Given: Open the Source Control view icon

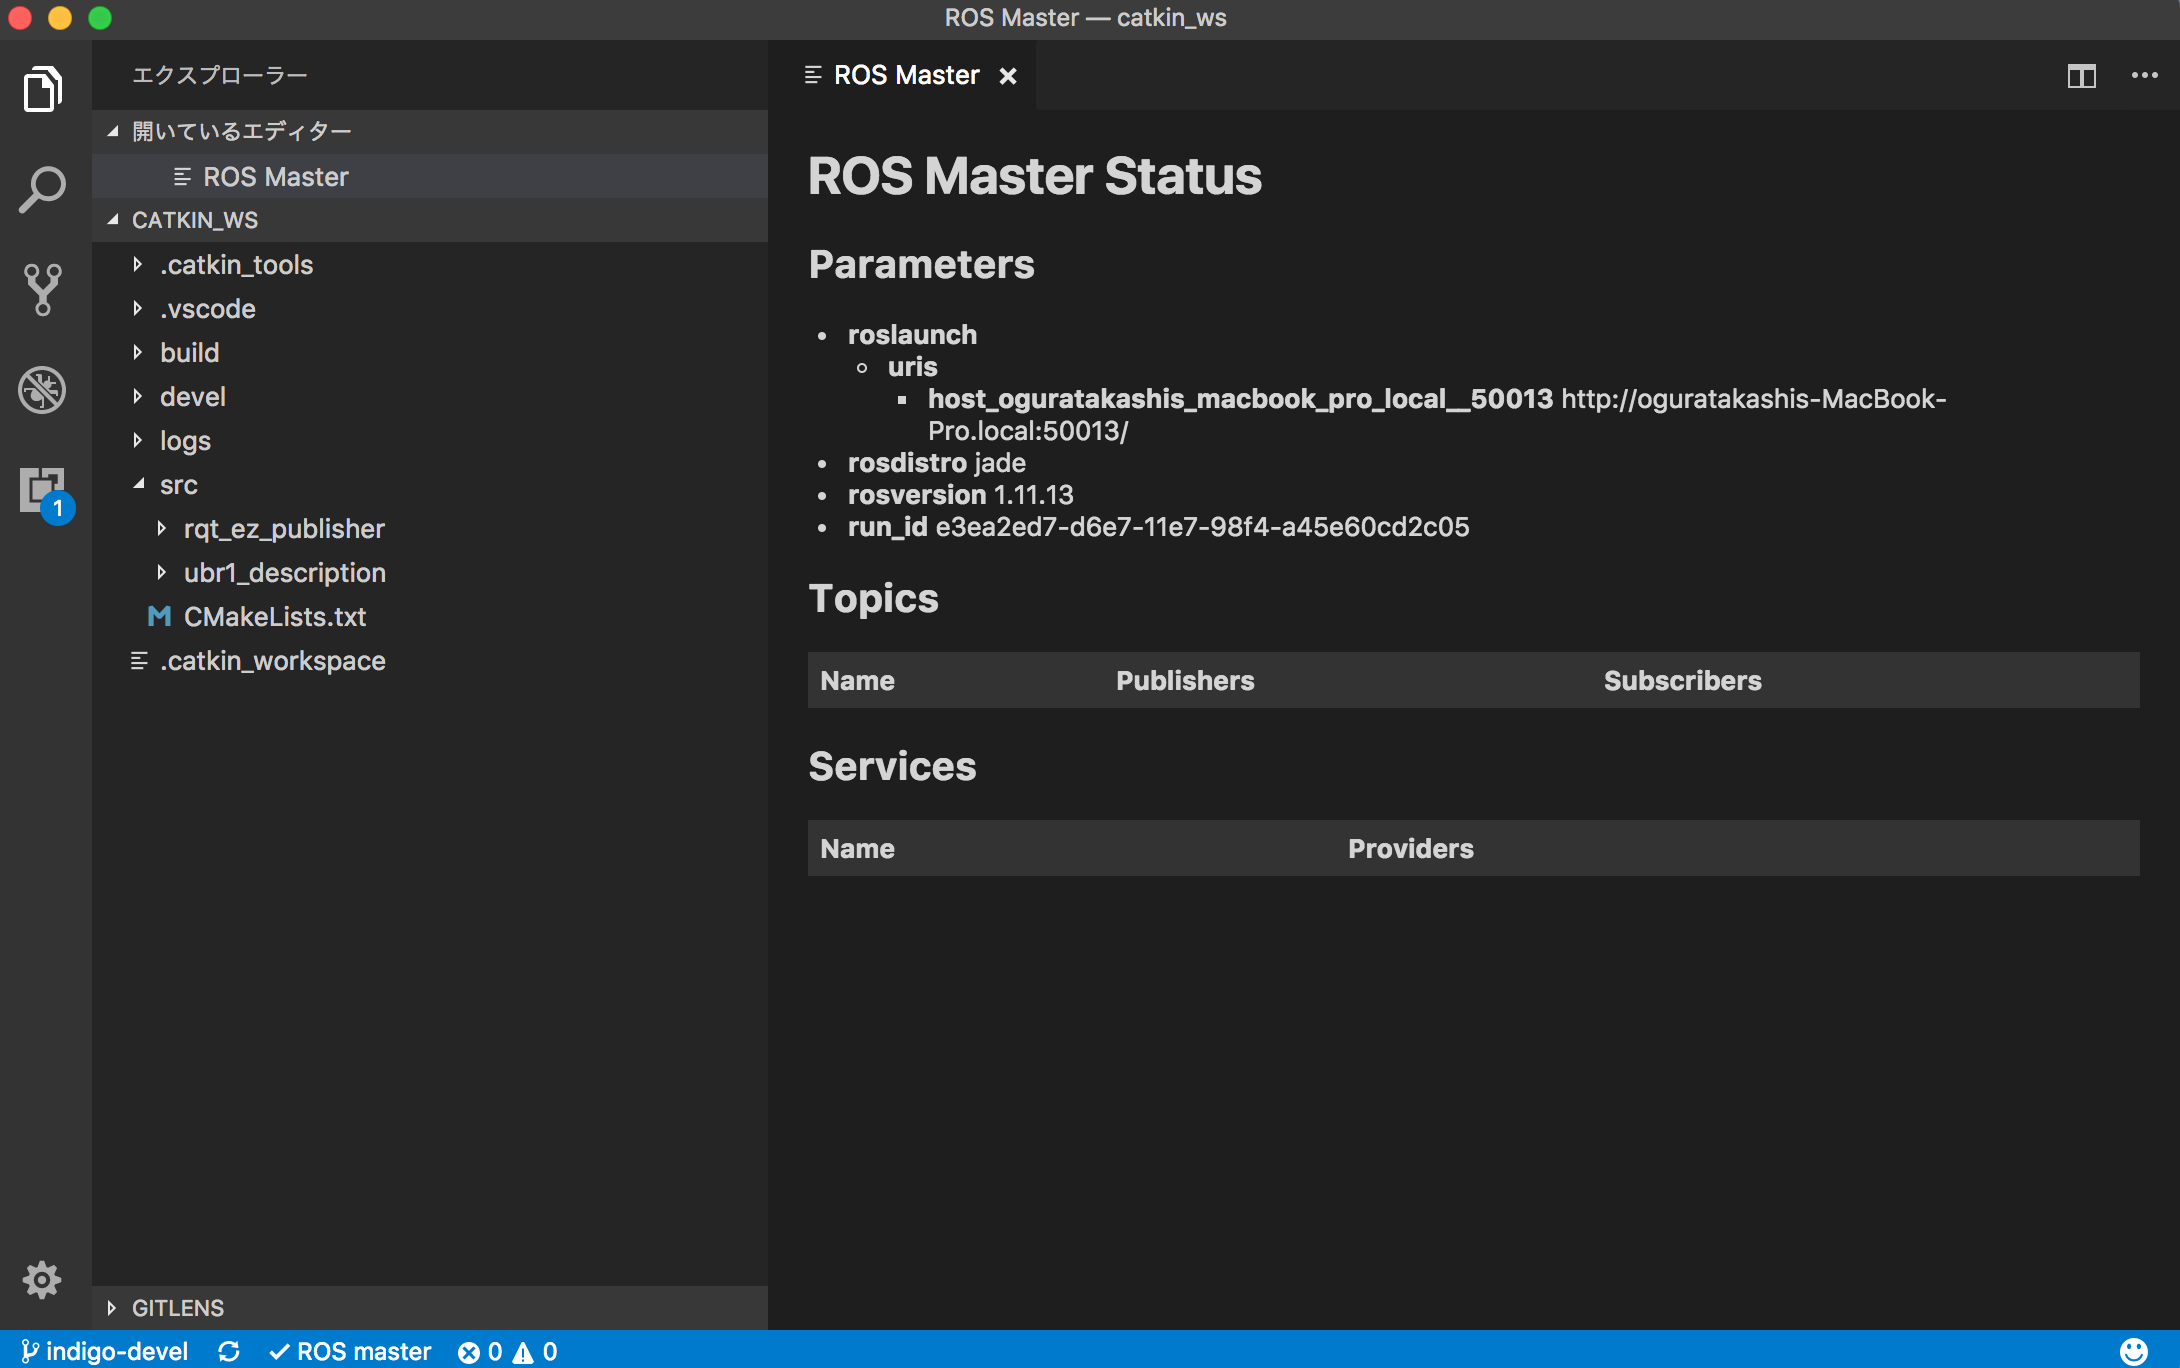Looking at the screenshot, I should pyautogui.click(x=42, y=290).
